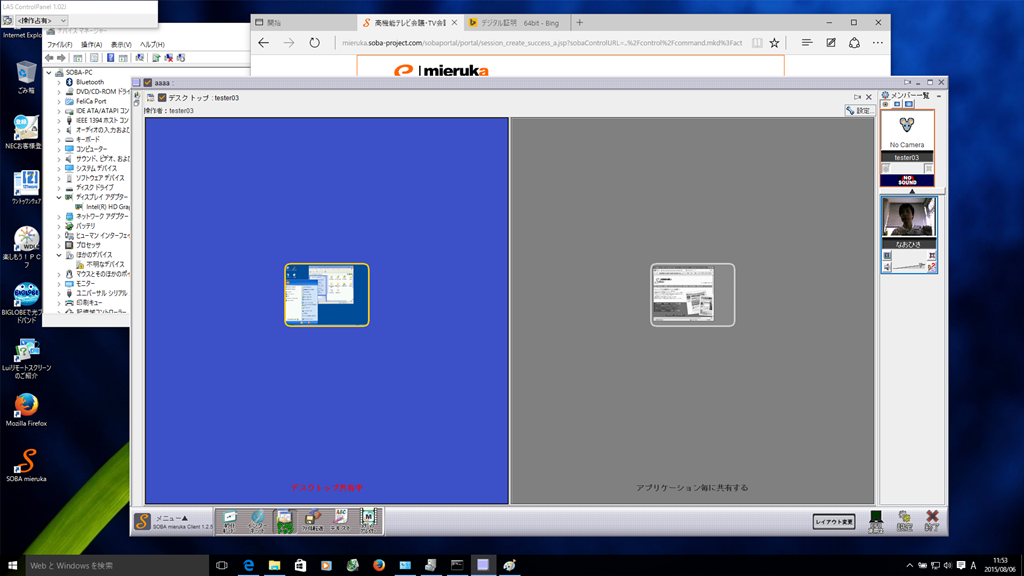This screenshot has height=576, width=1024.
Task: Click the NO SOUND indicator under tester03
Action: pyautogui.click(x=907, y=180)
